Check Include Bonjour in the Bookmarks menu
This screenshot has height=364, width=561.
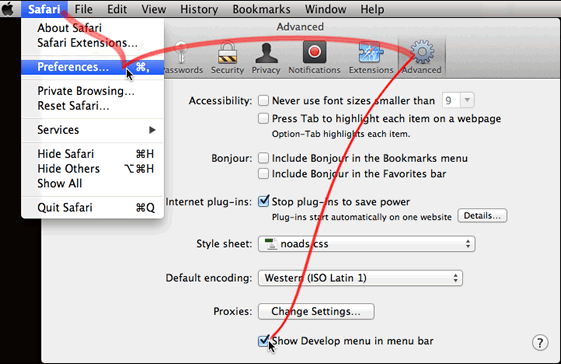(x=263, y=158)
